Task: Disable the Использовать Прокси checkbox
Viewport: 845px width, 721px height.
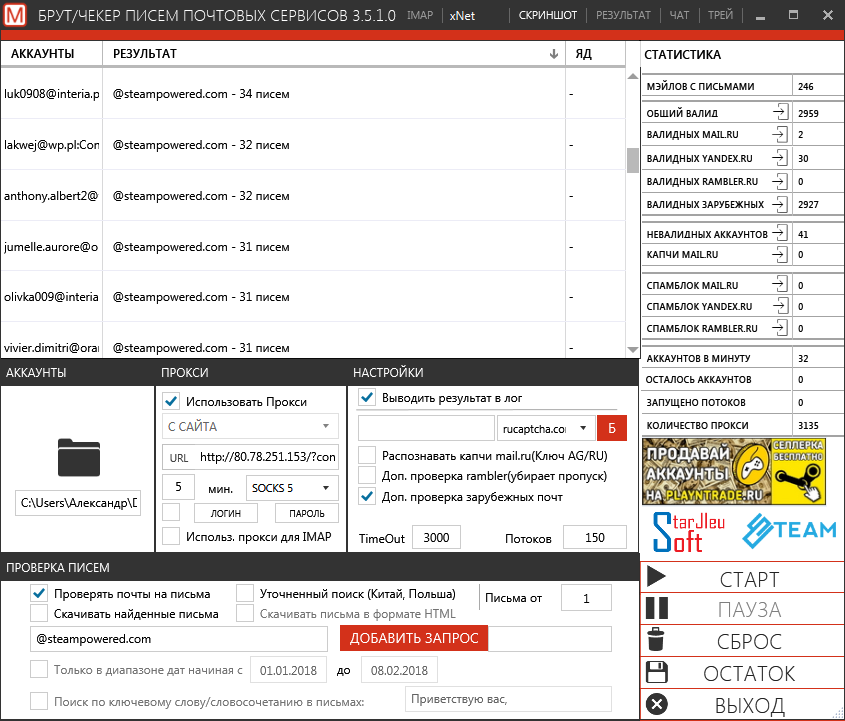Action: coord(171,402)
